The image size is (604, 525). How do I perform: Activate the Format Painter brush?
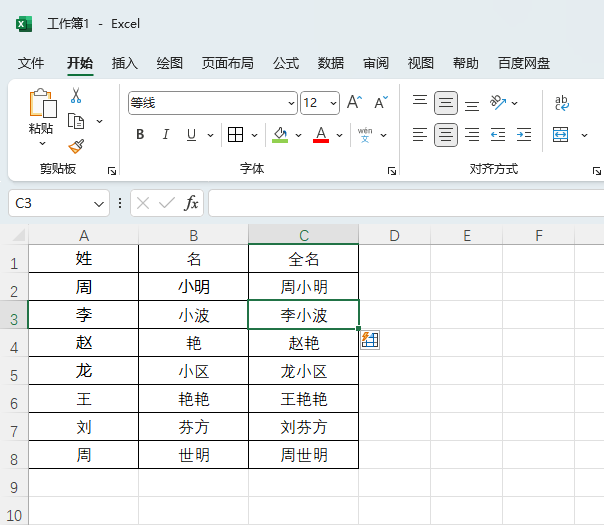[76, 146]
